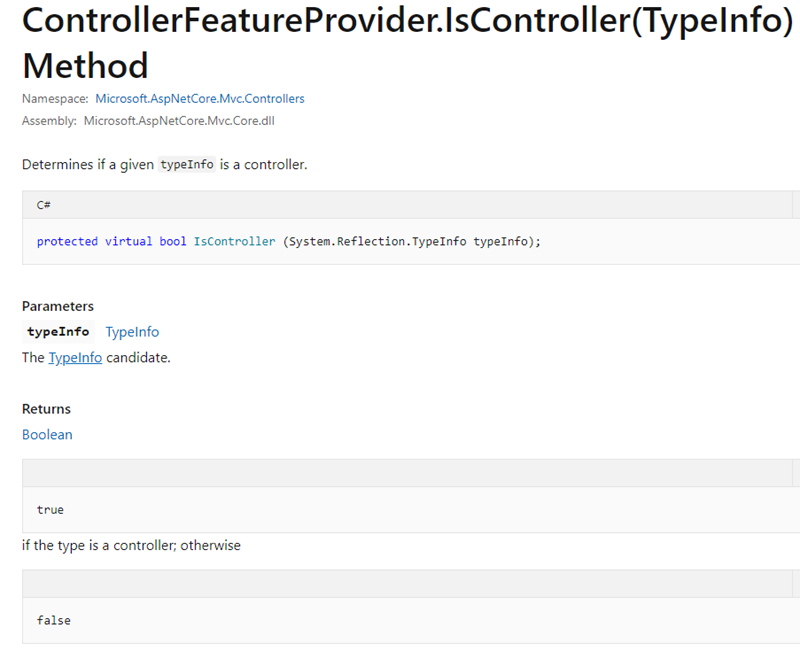Click the false code block
Image resolution: width=800 pixels, height=651 pixels.
[x=52, y=621]
